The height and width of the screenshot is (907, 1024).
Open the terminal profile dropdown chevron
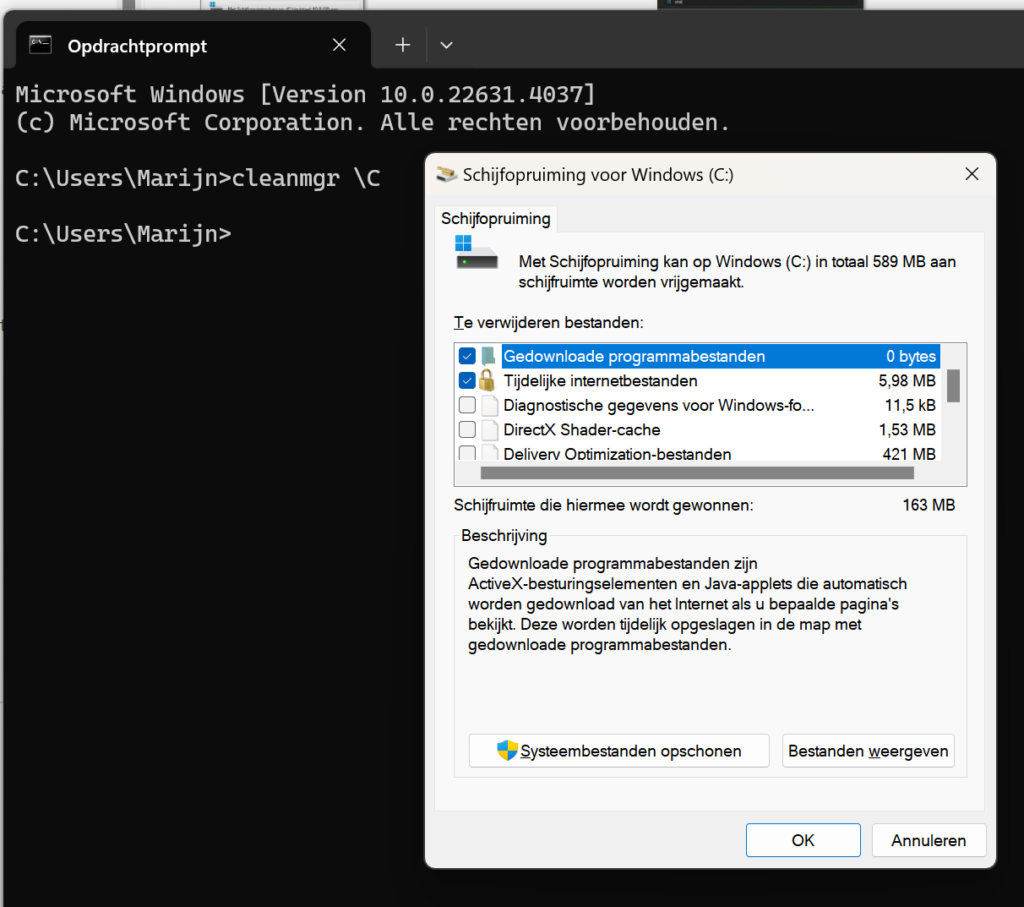(447, 45)
